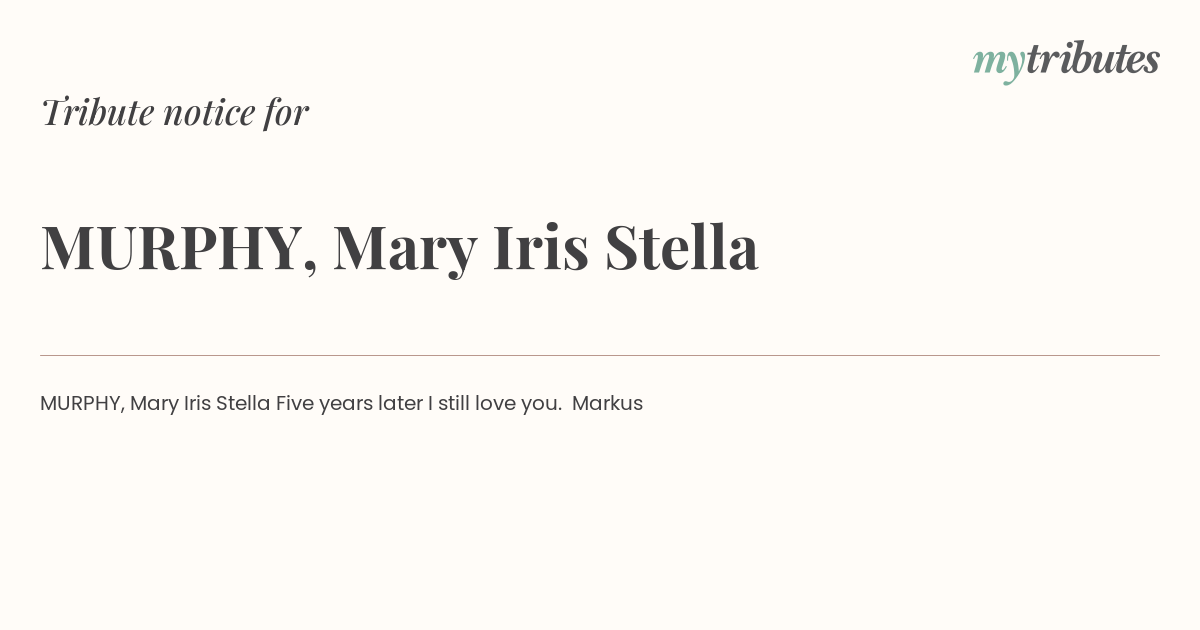Image resolution: width=1200 pixels, height=630 pixels.
Task: Click the signature name "Markus"
Action: (608, 404)
